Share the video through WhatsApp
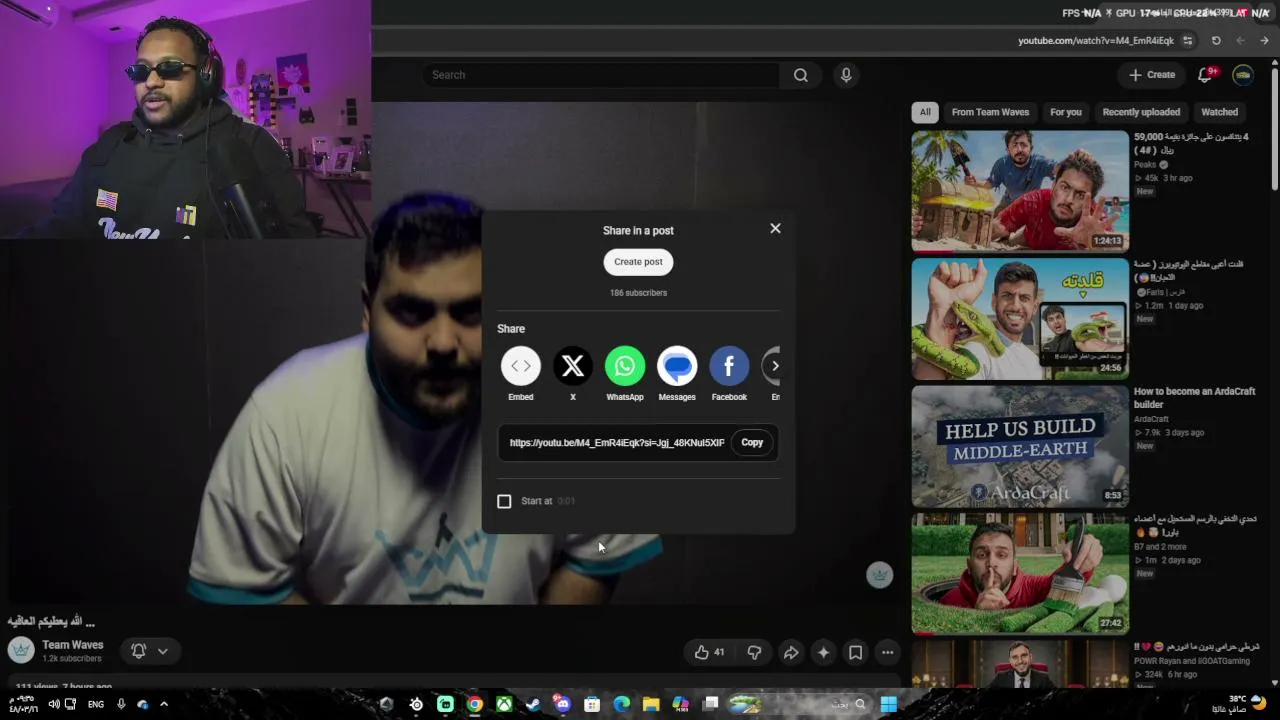Image resolution: width=1280 pixels, height=720 pixels. point(625,366)
